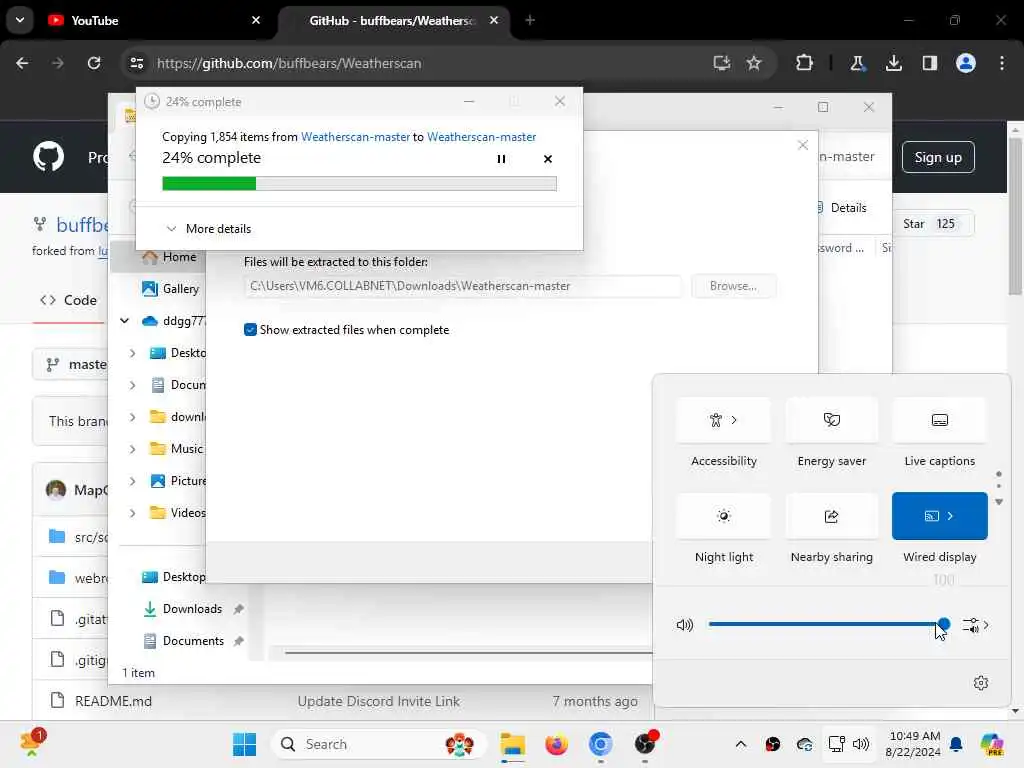Open Chrome three-dot menu
Viewport: 1024px width, 768px height.
coord(1002,63)
